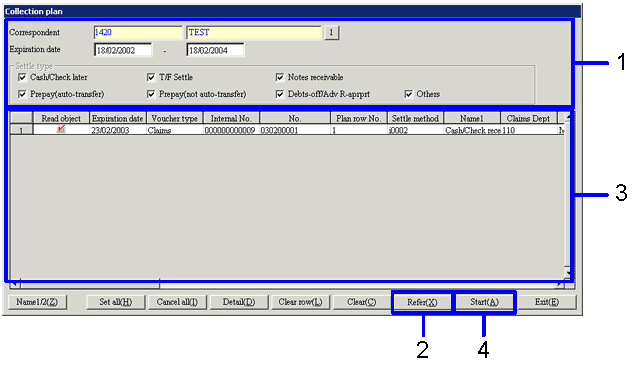Click the end Expiration date 18/02/2004 field
The width and height of the screenshot is (639, 367).
pos(215,50)
